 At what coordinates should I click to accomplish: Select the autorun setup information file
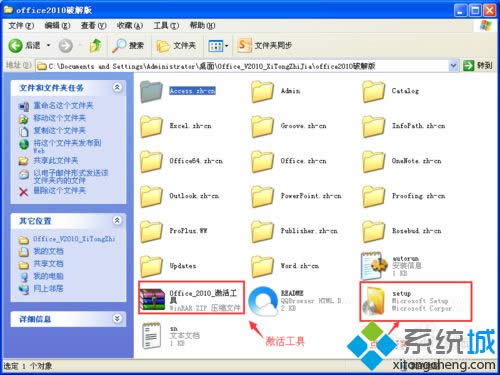click(x=391, y=266)
